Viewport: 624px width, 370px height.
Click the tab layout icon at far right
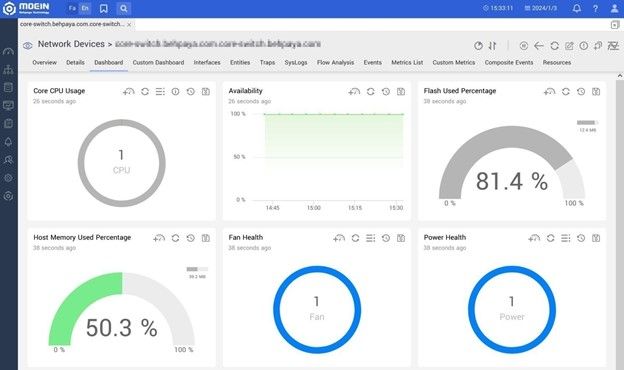click(615, 25)
